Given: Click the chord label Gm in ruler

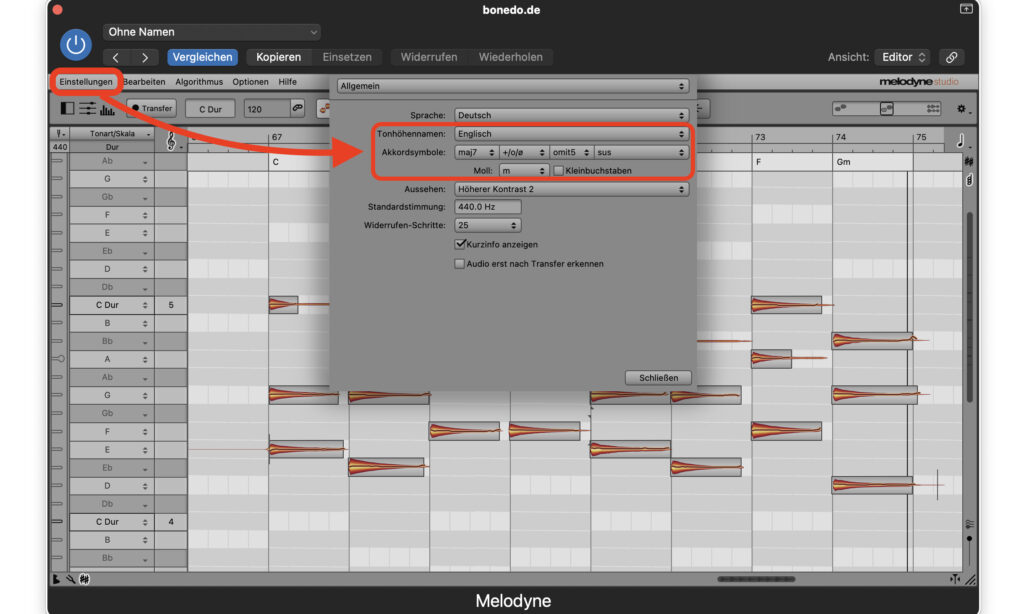Looking at the screenshot, I should point(843,162).
